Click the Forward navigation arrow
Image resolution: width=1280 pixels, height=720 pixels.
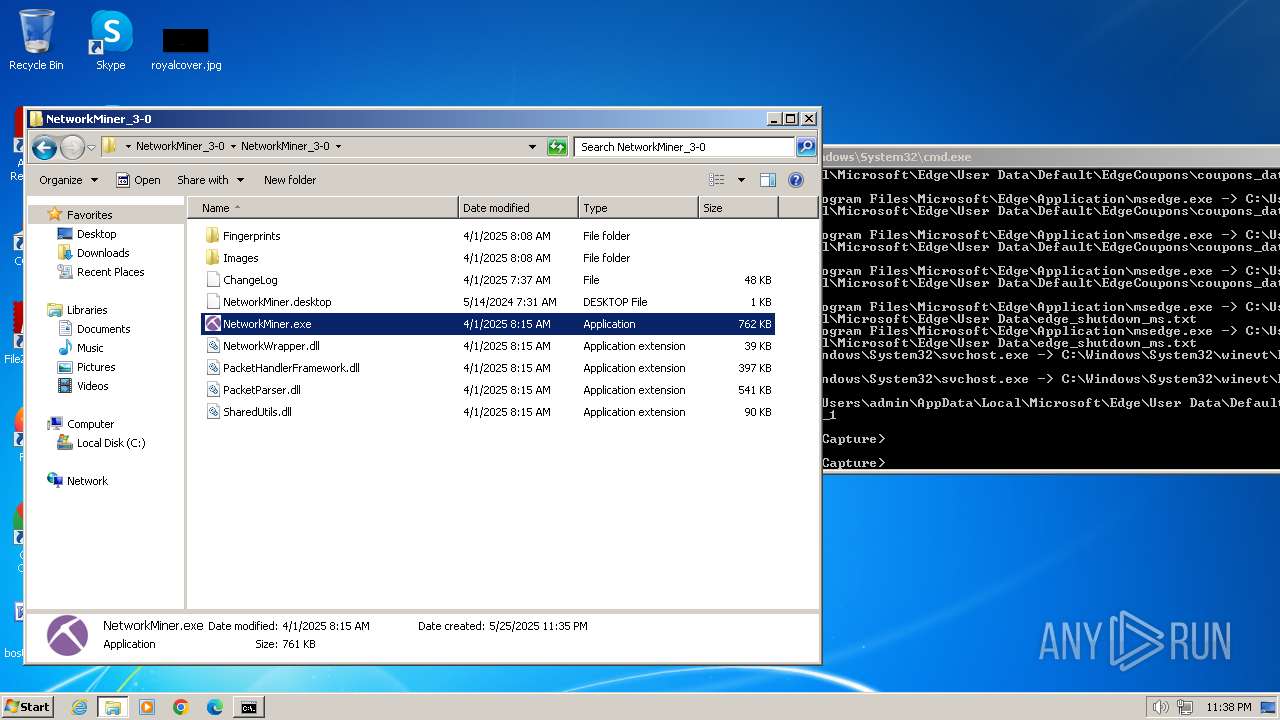coord(72,148)
